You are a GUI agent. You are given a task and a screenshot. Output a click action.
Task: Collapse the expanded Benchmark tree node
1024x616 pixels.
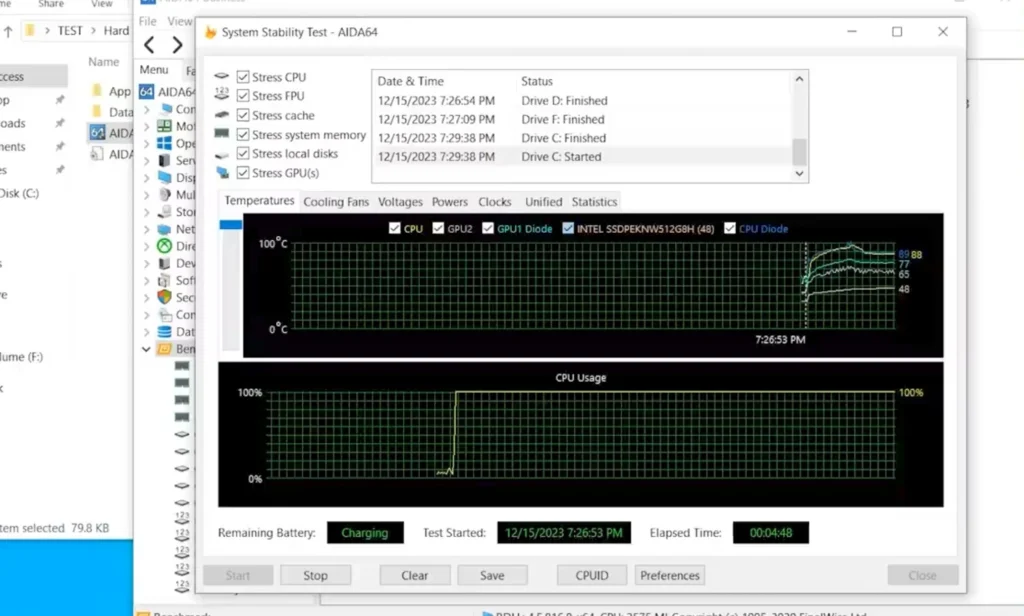pyautogui.click(x=146, y=348)
